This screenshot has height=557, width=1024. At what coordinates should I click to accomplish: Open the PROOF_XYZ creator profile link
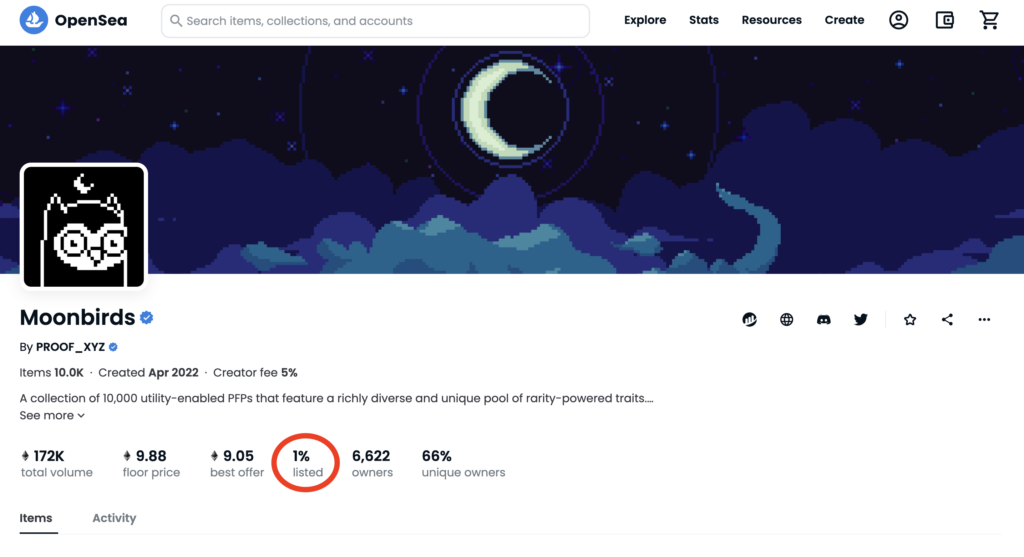[x=70, y=347]
